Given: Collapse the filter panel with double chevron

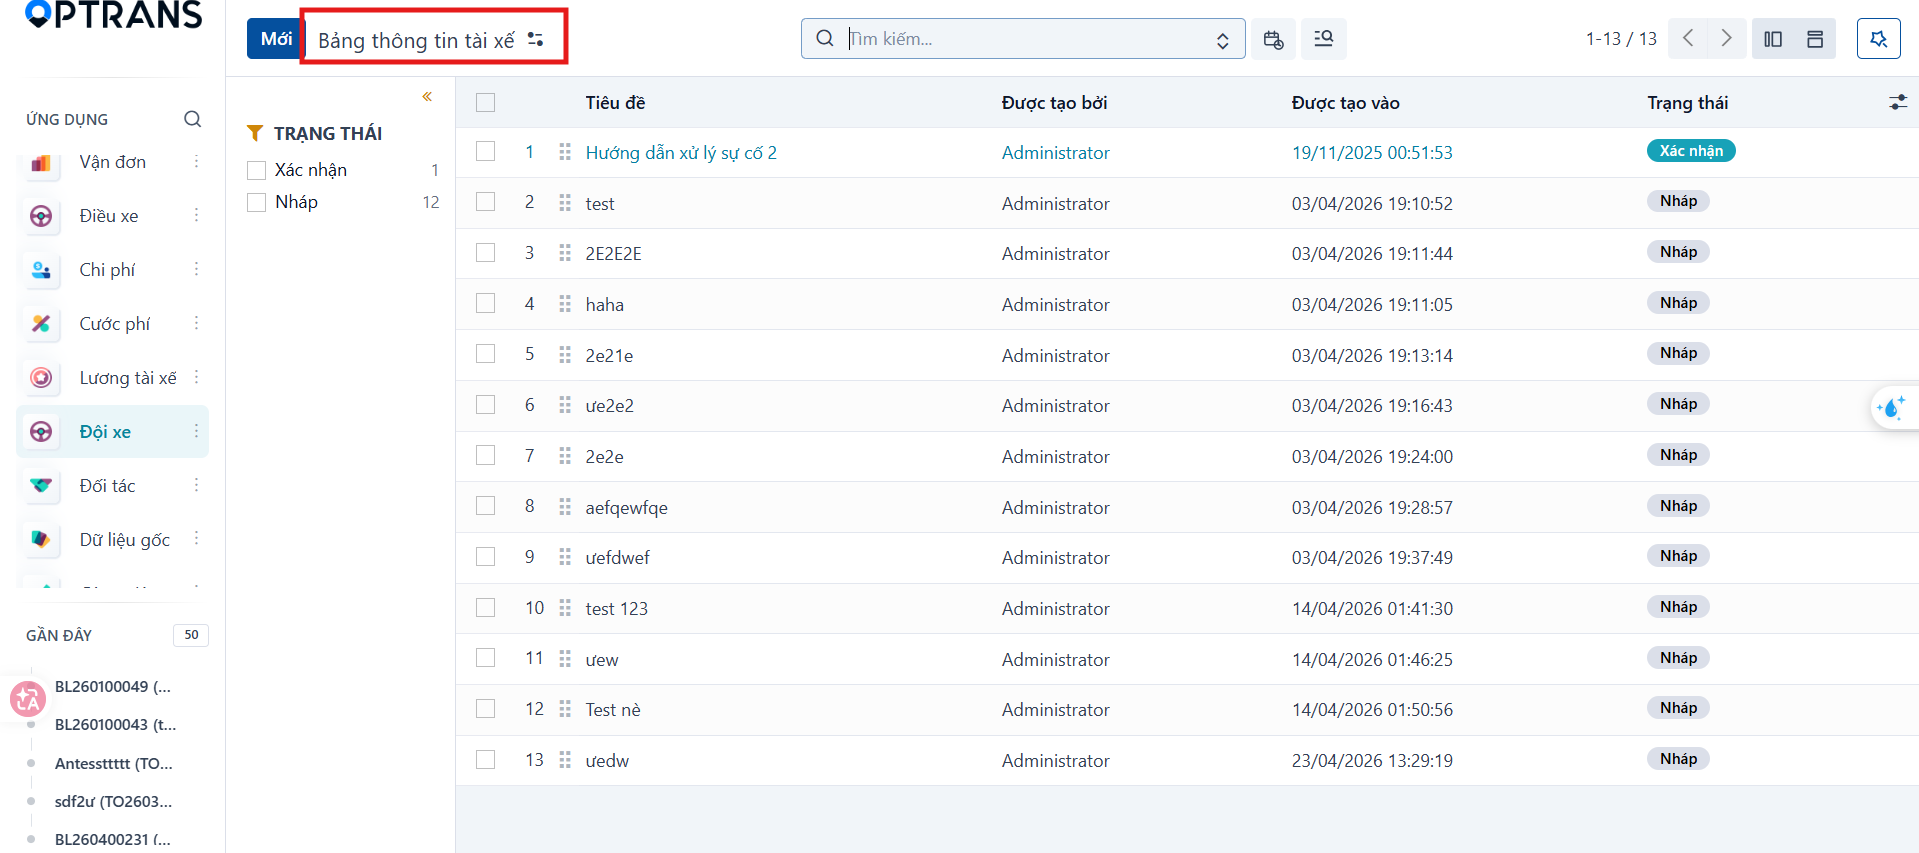Looking at the screenshot, I should 427,97.
